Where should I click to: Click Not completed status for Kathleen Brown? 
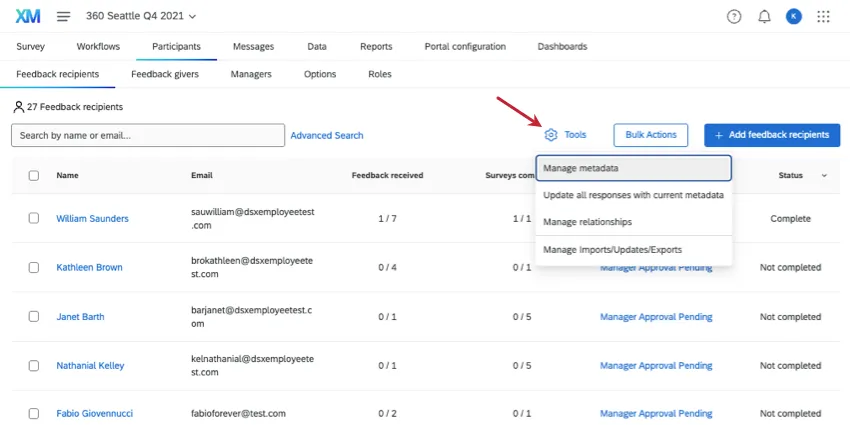[x=790, y=267]
